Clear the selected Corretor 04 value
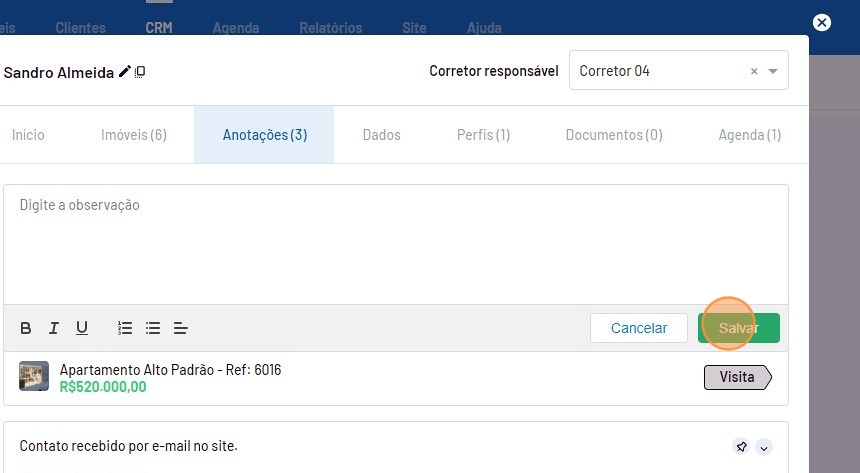This screenshot has height=473, width=860. coord(754,72)
